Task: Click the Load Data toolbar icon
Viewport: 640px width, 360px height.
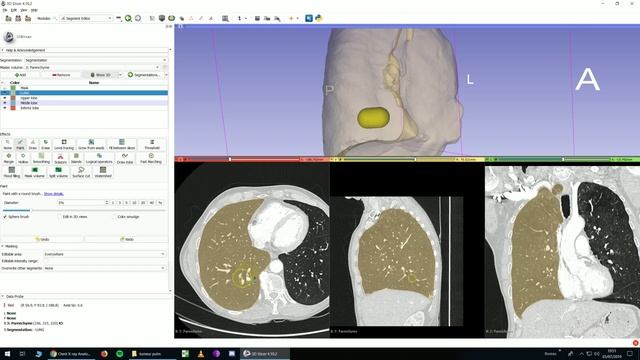Action: pos(8,18)
